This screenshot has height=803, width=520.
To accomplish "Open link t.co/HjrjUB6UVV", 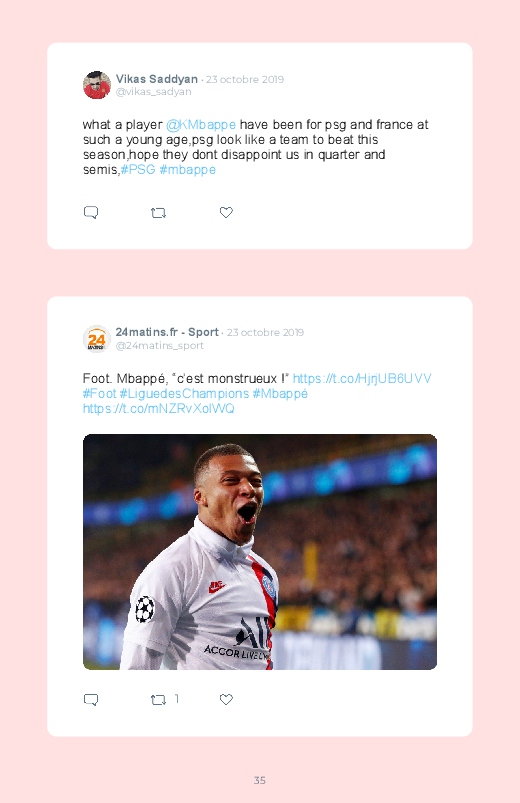I will [x=362, y=378].
